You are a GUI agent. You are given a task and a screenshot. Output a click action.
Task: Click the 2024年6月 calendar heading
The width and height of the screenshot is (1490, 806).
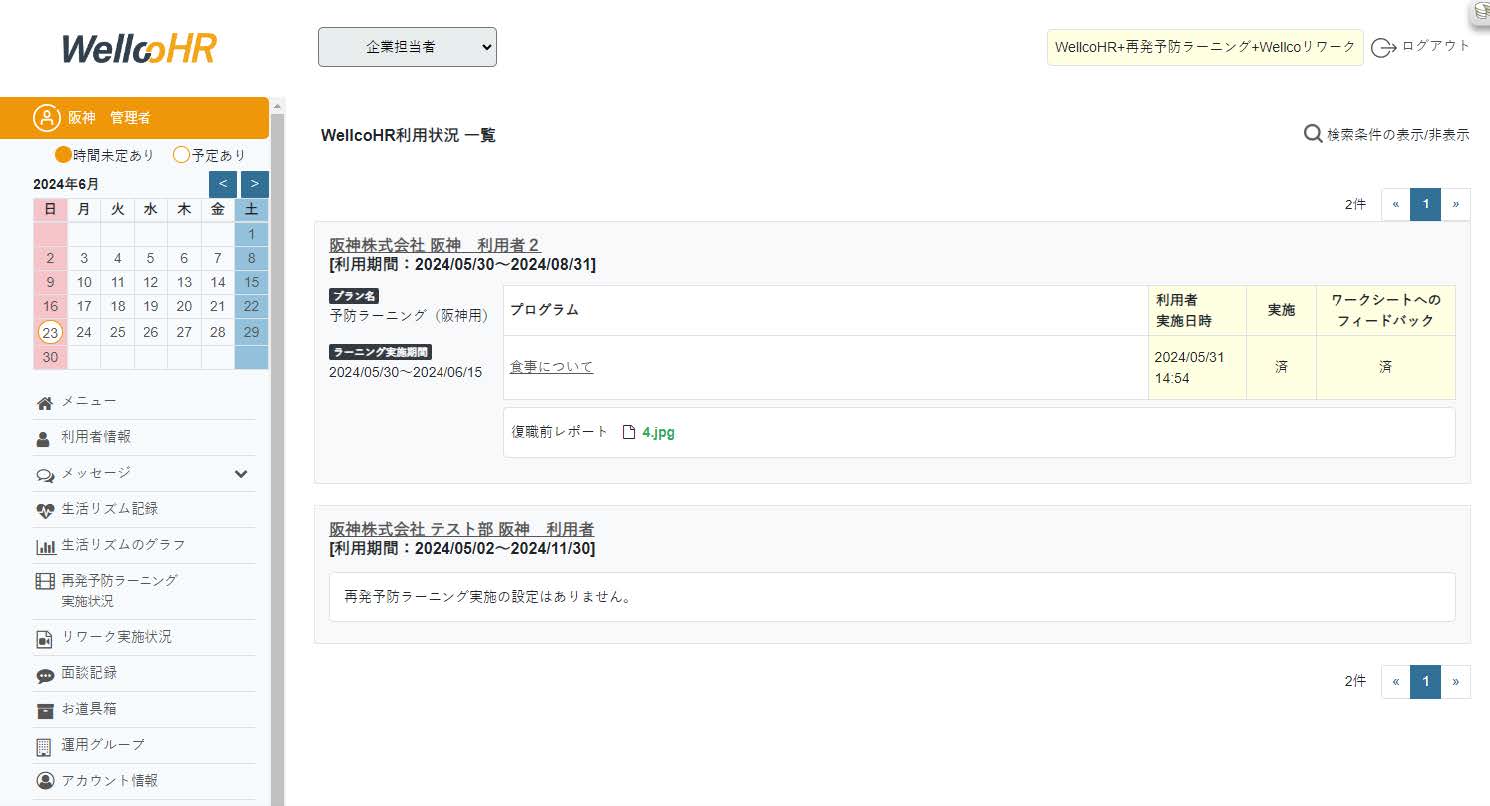click(66, 184)
